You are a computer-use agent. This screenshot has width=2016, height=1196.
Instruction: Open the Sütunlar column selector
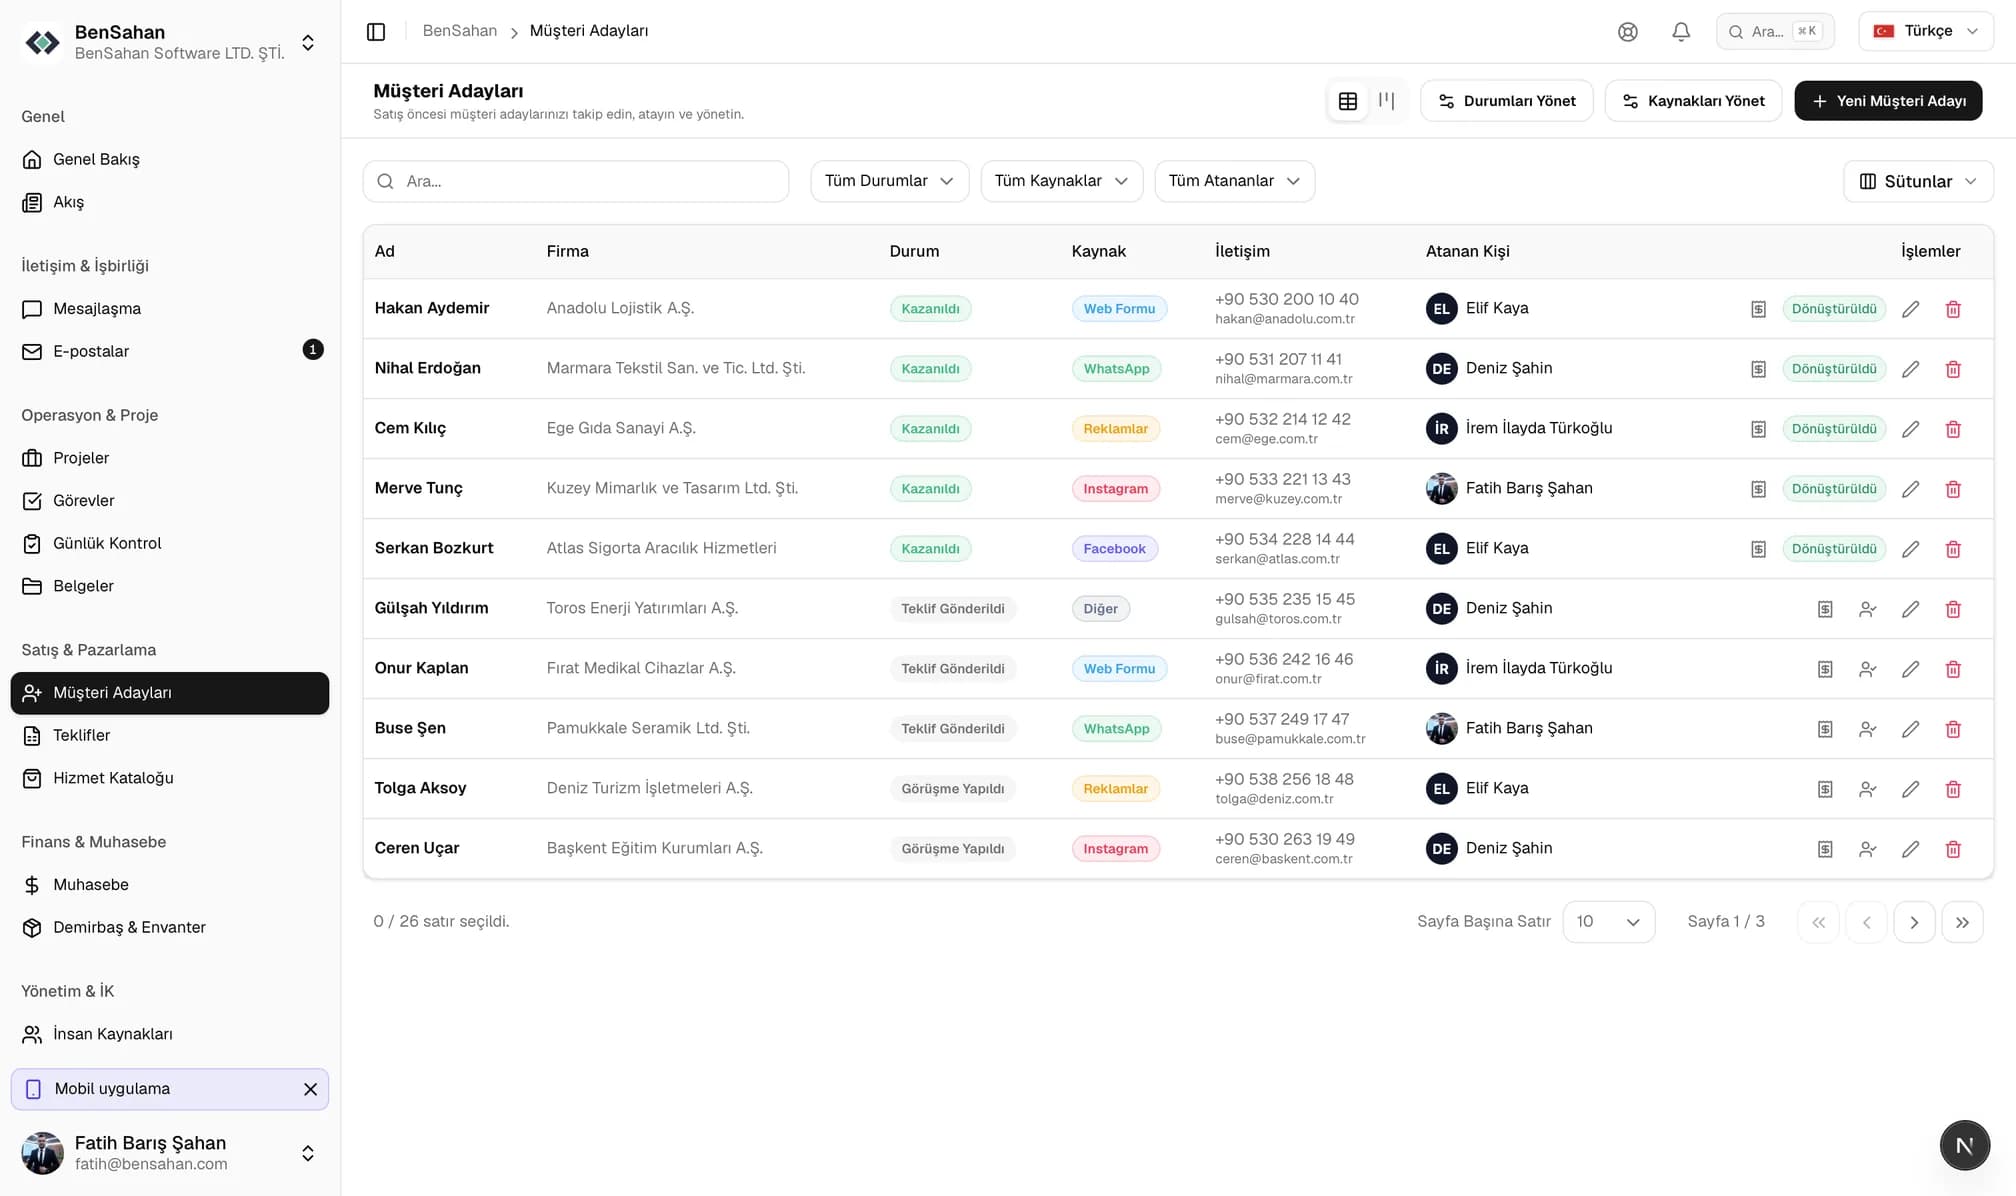(x=1918, y=181)
